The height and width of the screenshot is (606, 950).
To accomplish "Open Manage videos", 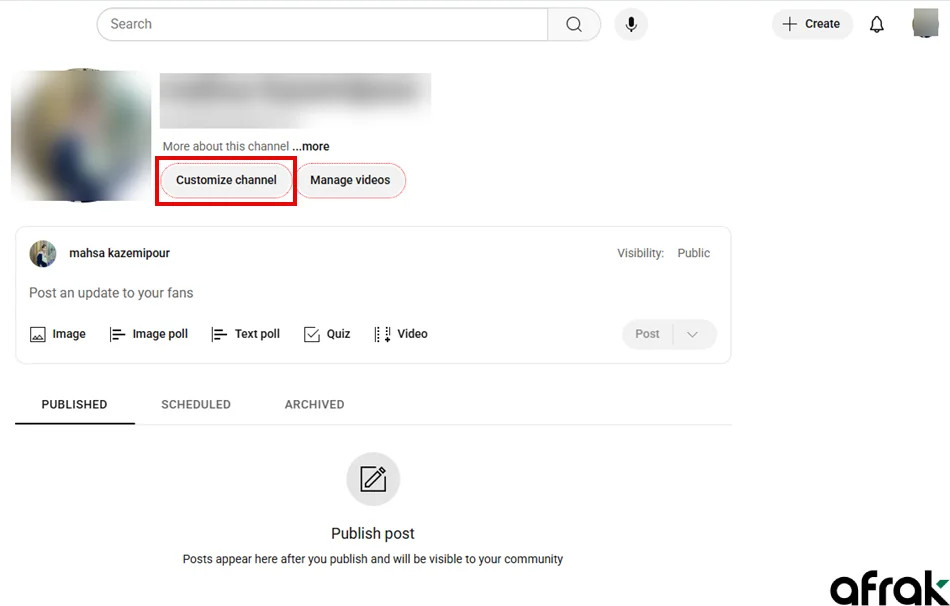I will (x=350, y=180).
